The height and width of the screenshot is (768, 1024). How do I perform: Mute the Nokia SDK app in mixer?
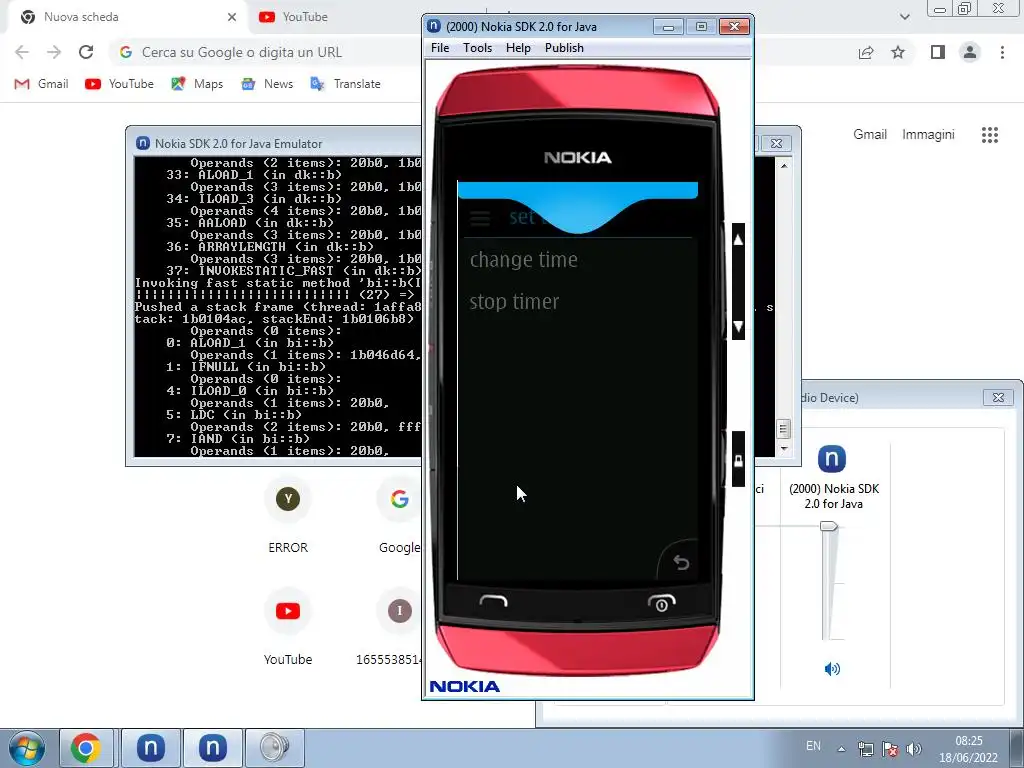click(832, 669)
